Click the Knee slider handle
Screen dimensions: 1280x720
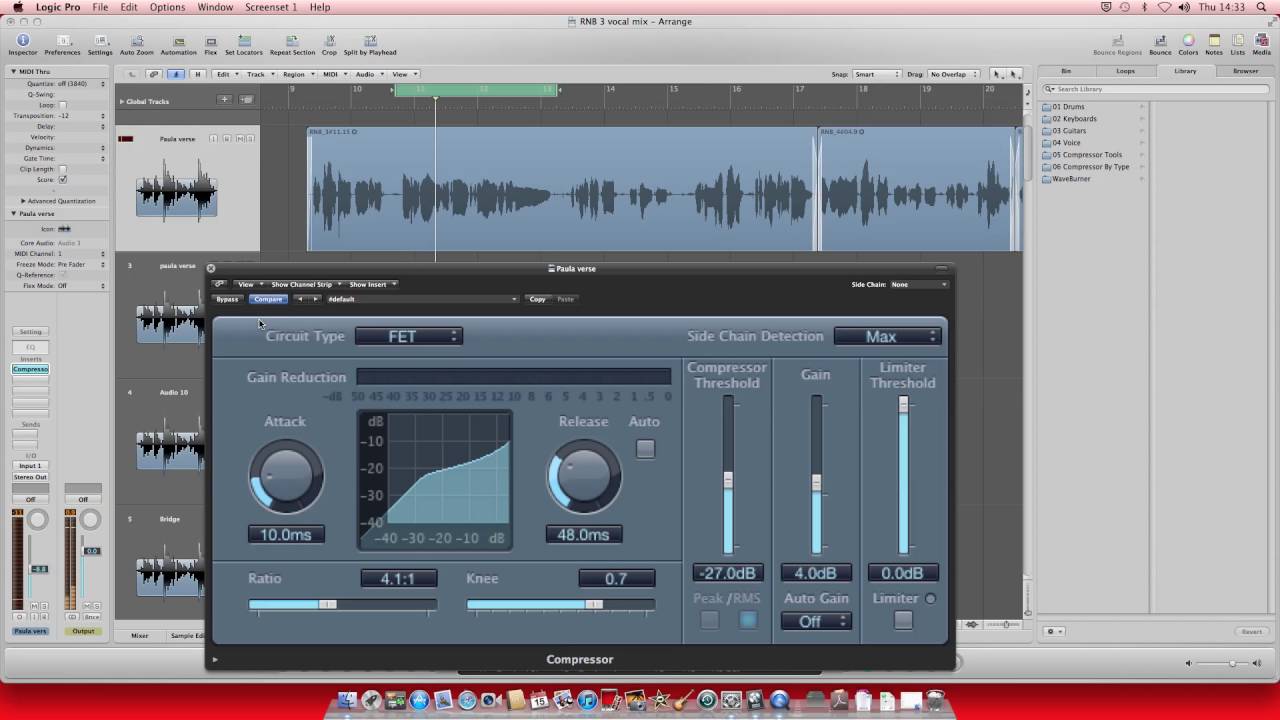(594, 604)
